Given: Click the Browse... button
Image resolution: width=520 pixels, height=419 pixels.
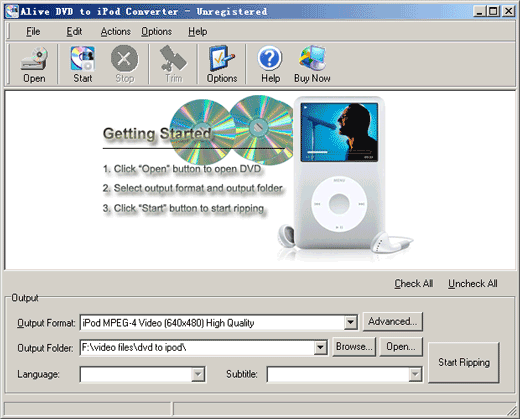Looking at the screenshot, I should point(354,347).
